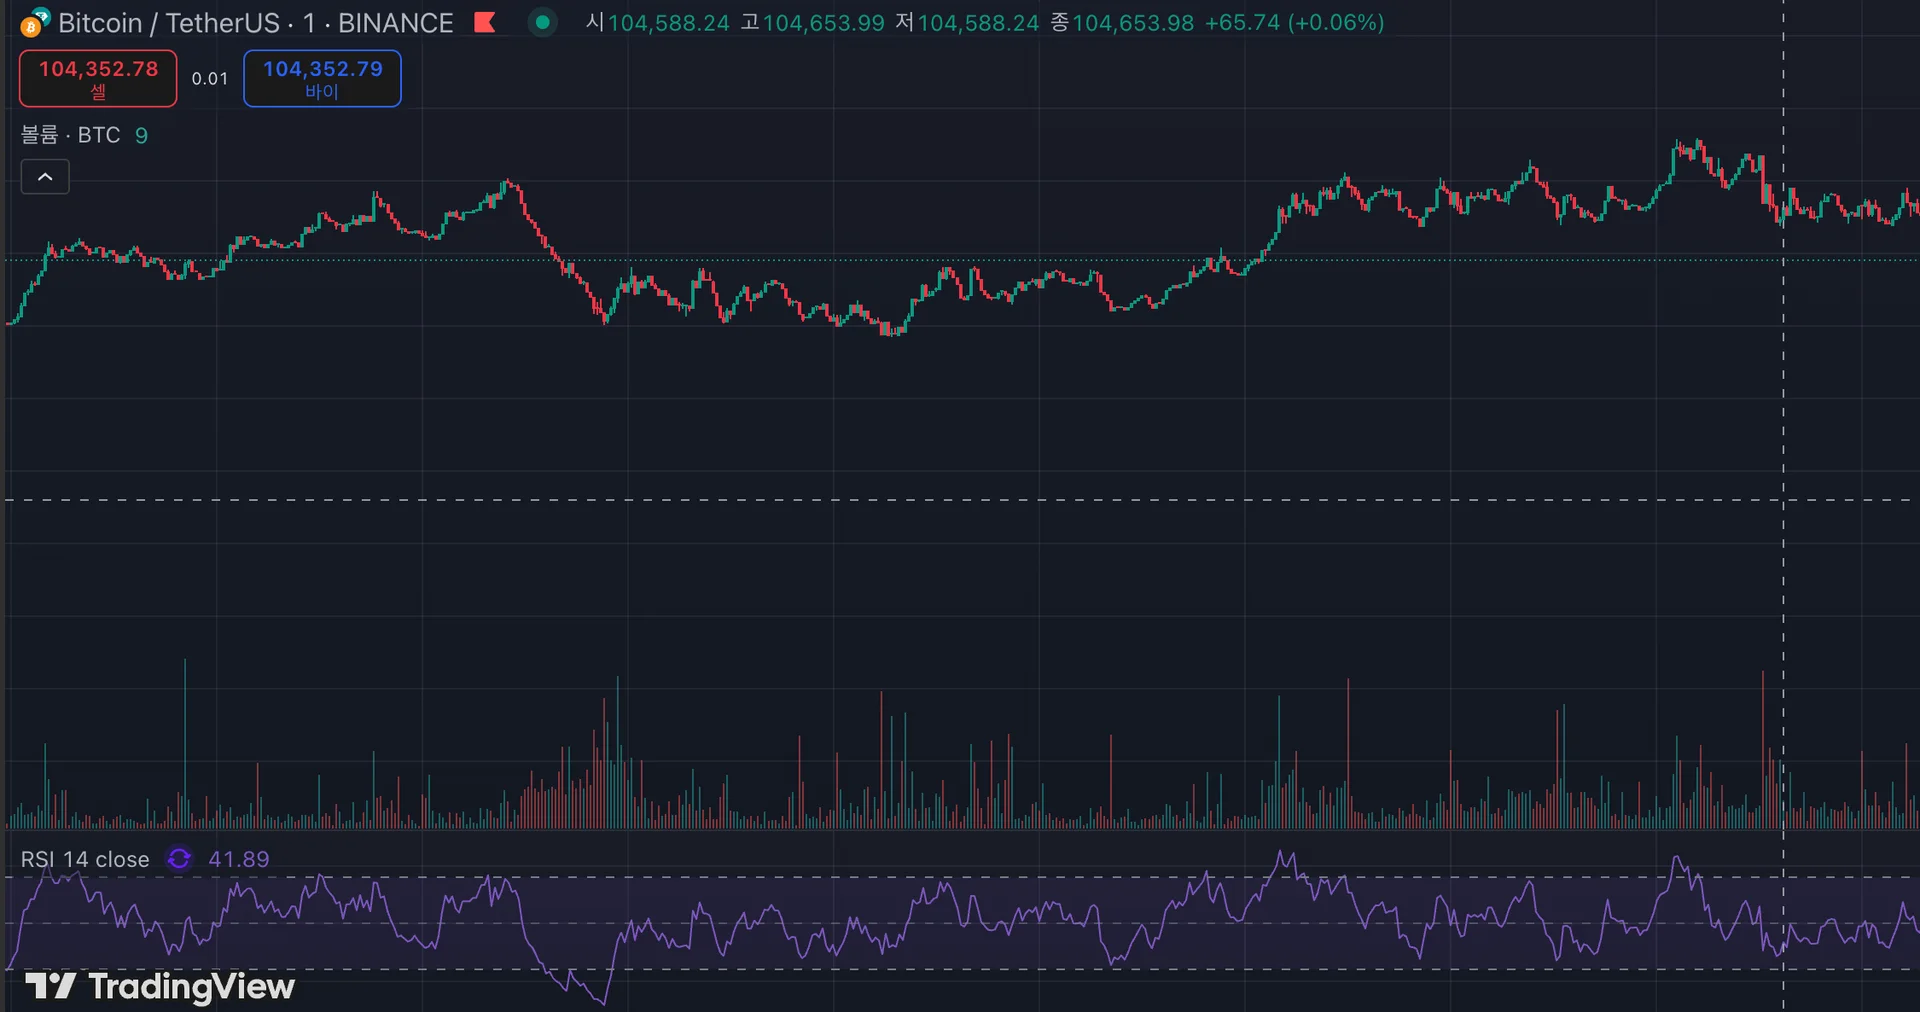
Task: Click the percentage change +65.74 (+0.06%)
Action: point(1294,22)
